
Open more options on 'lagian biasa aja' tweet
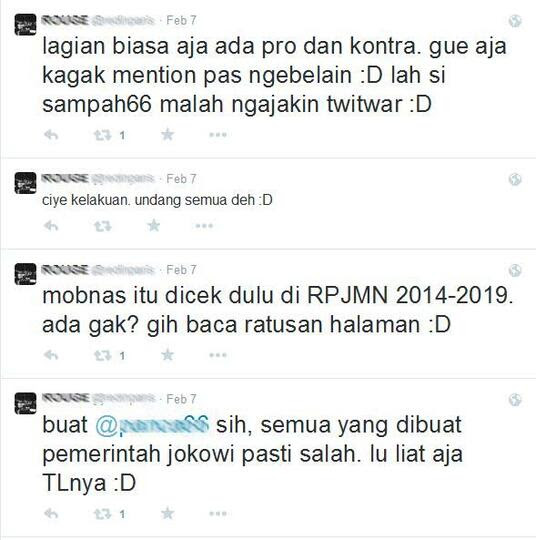click(x=218, y=135)
